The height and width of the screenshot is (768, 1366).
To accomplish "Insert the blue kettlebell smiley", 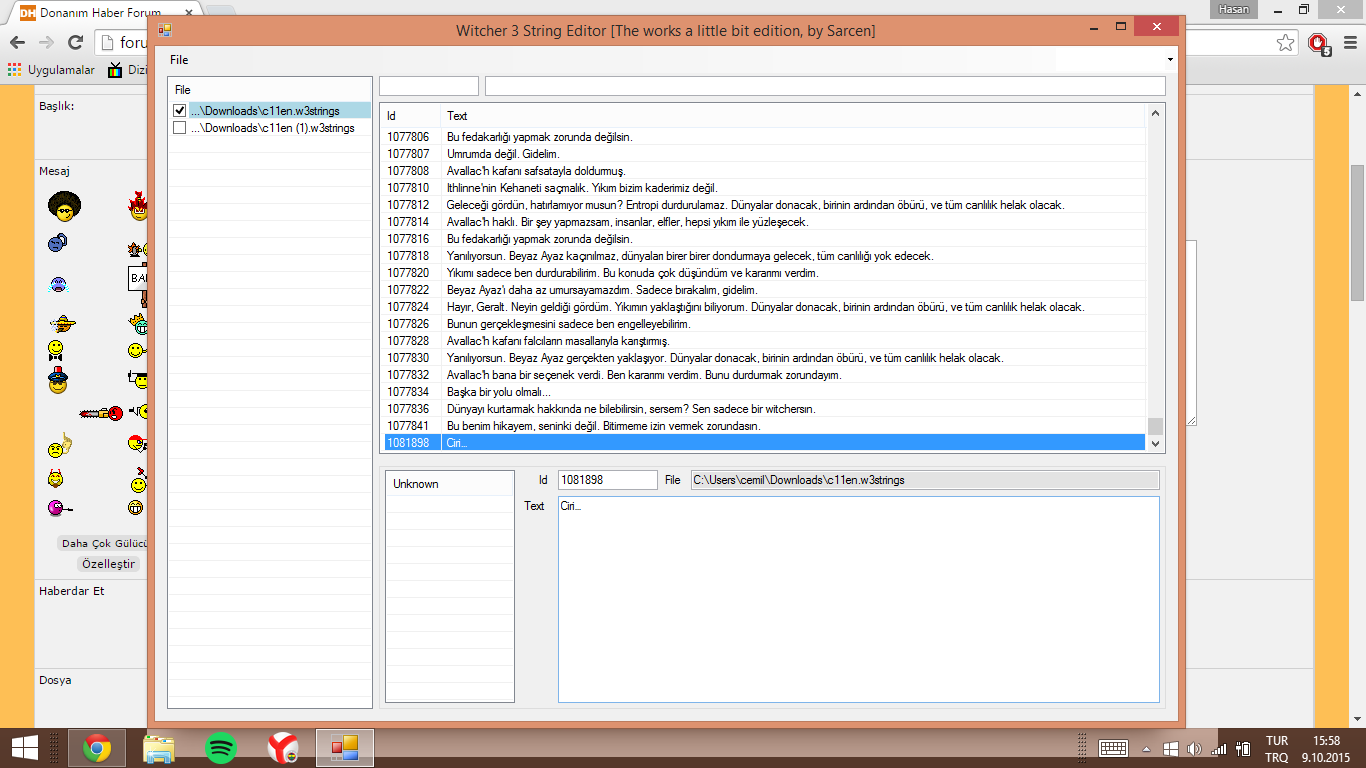I will click(x=58, y=242).
